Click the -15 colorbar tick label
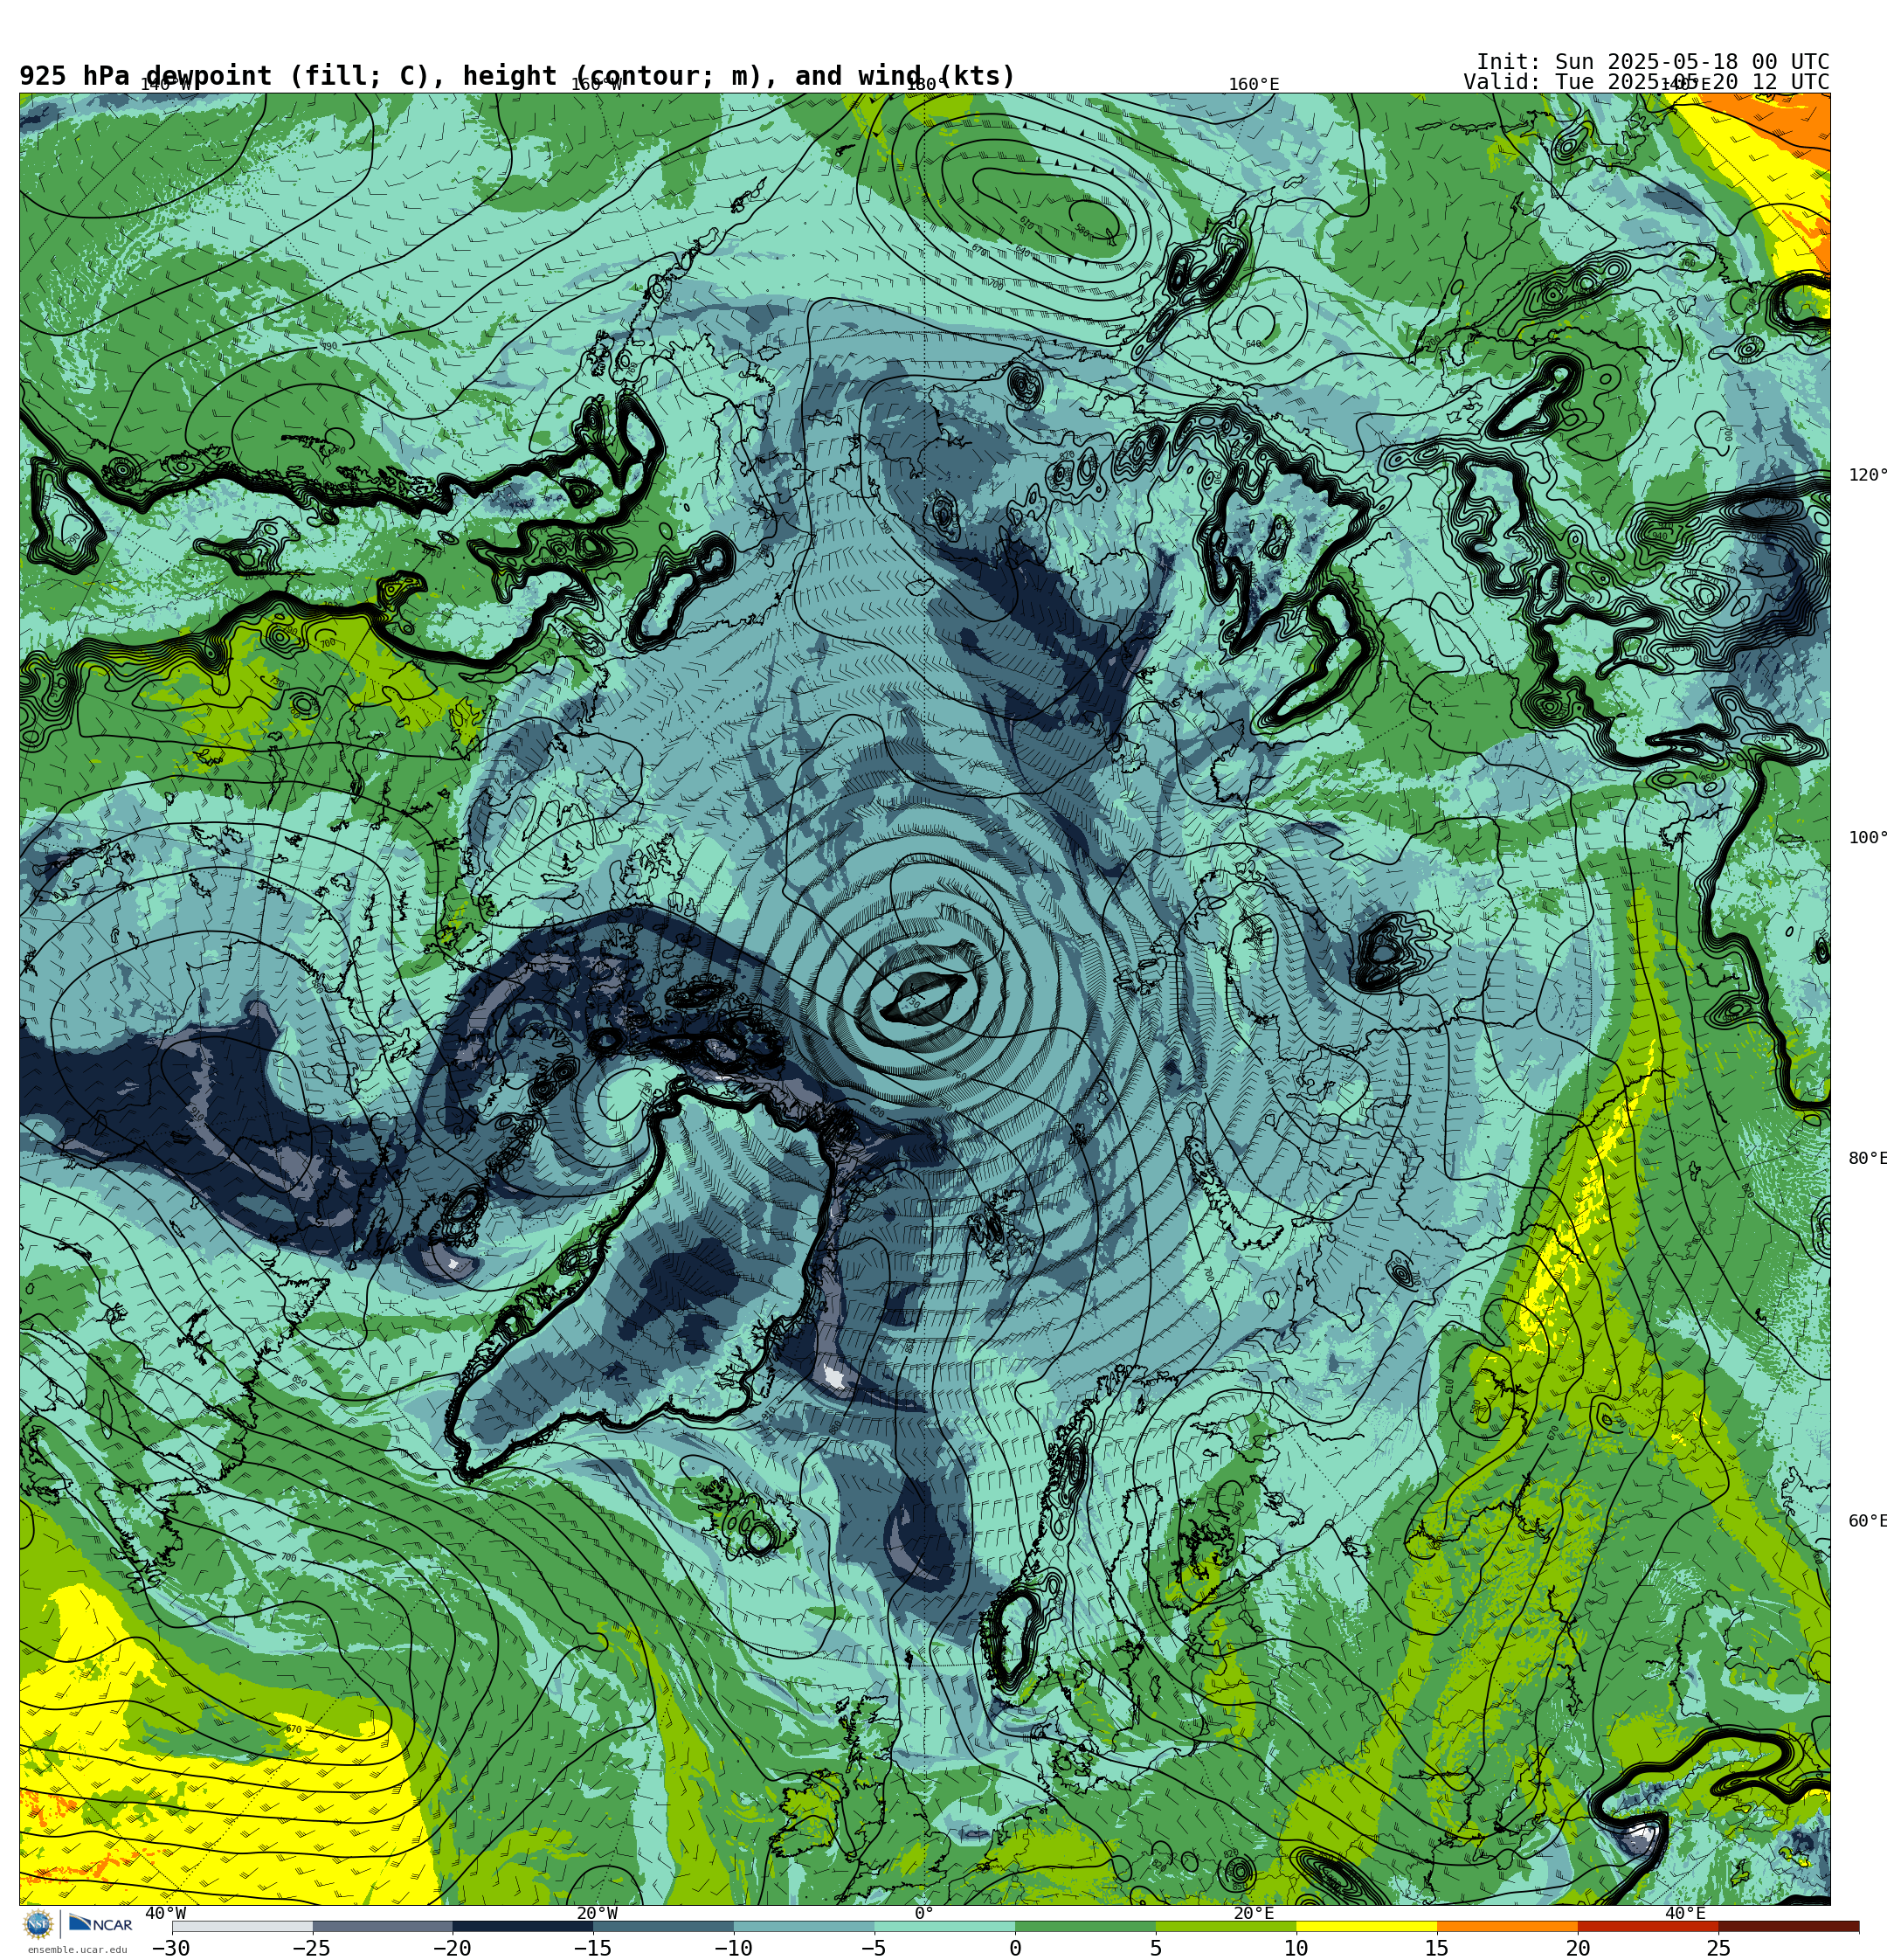Screen dimensions: 1887x1960 [592, 1947]
